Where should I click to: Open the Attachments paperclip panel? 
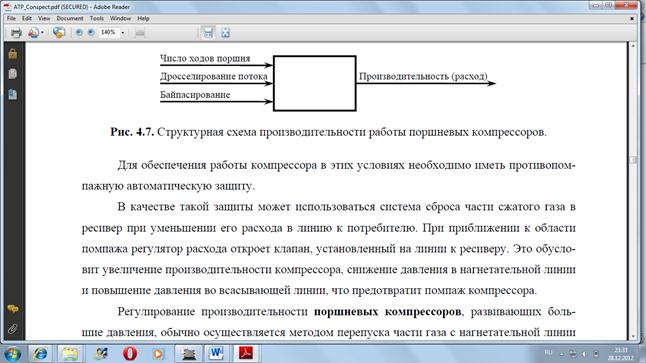12,328
